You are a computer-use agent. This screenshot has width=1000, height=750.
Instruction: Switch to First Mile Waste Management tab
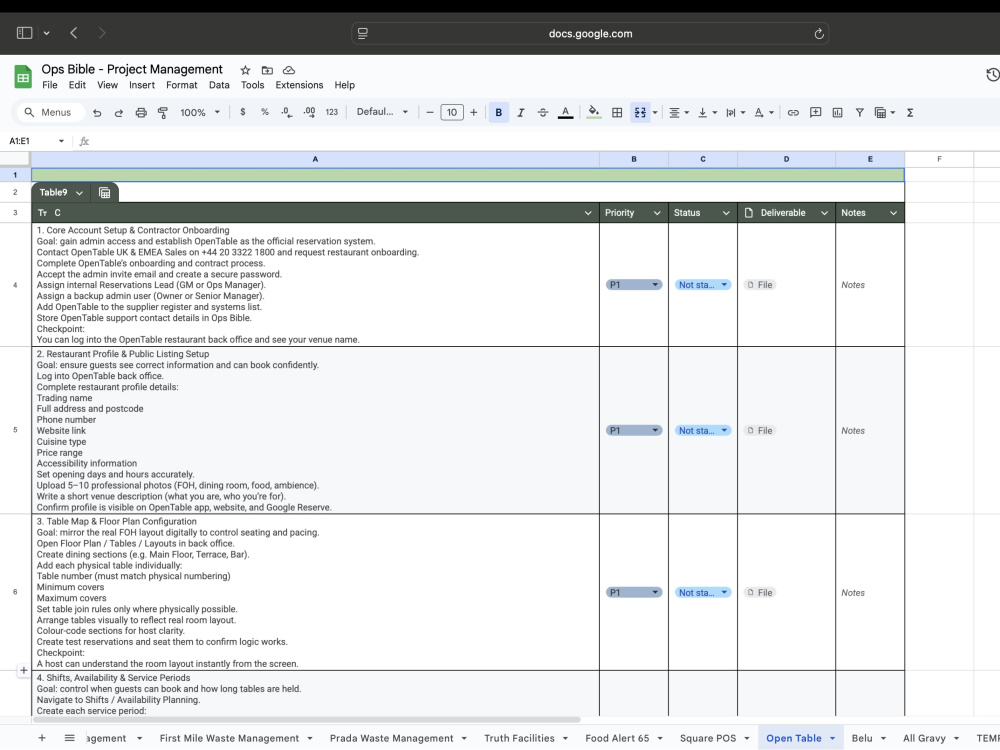(x=229, y=738)
